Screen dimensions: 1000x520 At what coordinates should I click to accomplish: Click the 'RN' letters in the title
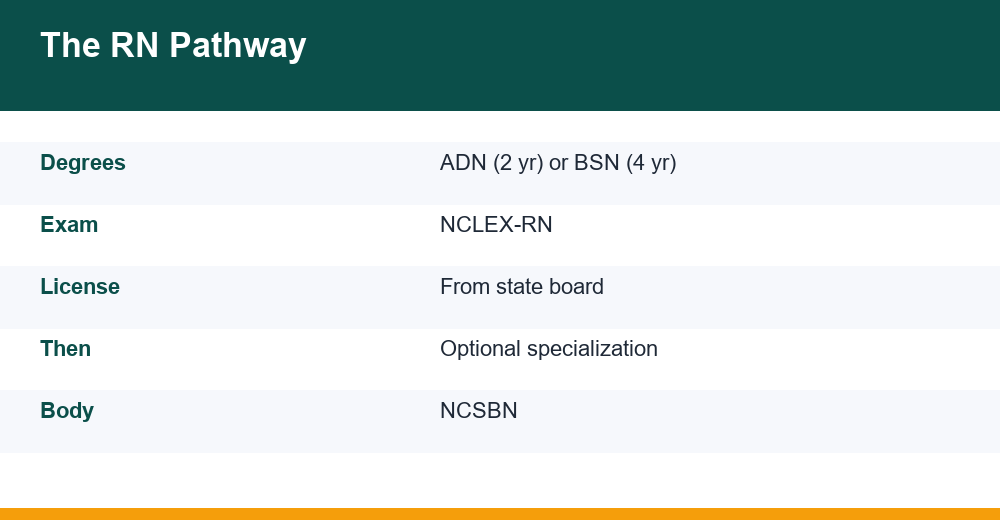(x=135, y=46)
